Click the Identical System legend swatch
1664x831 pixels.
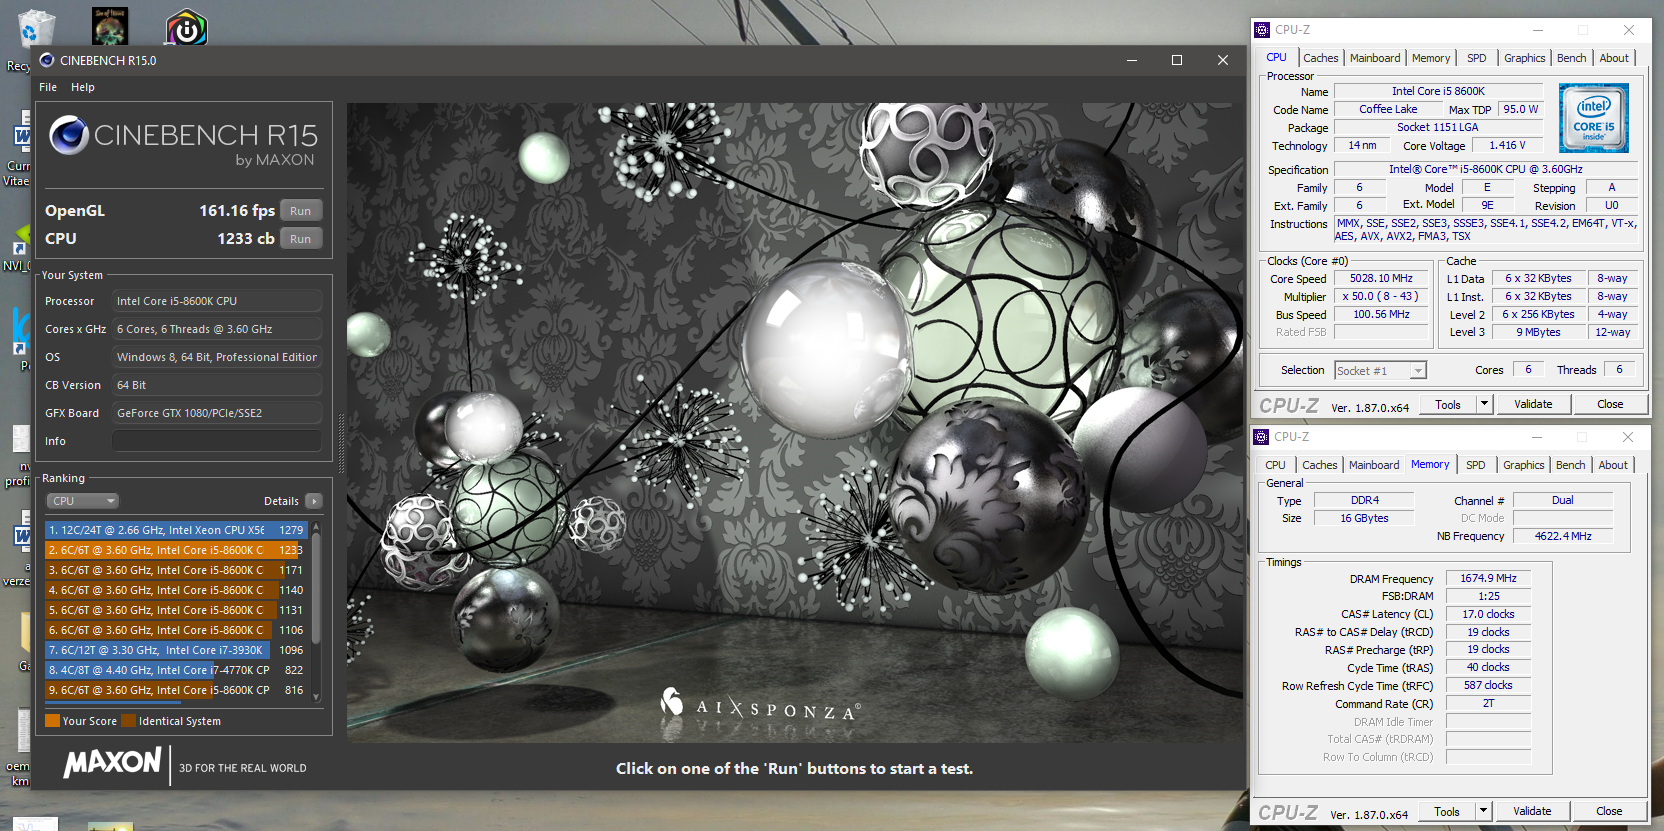click(x=129, y=721)
